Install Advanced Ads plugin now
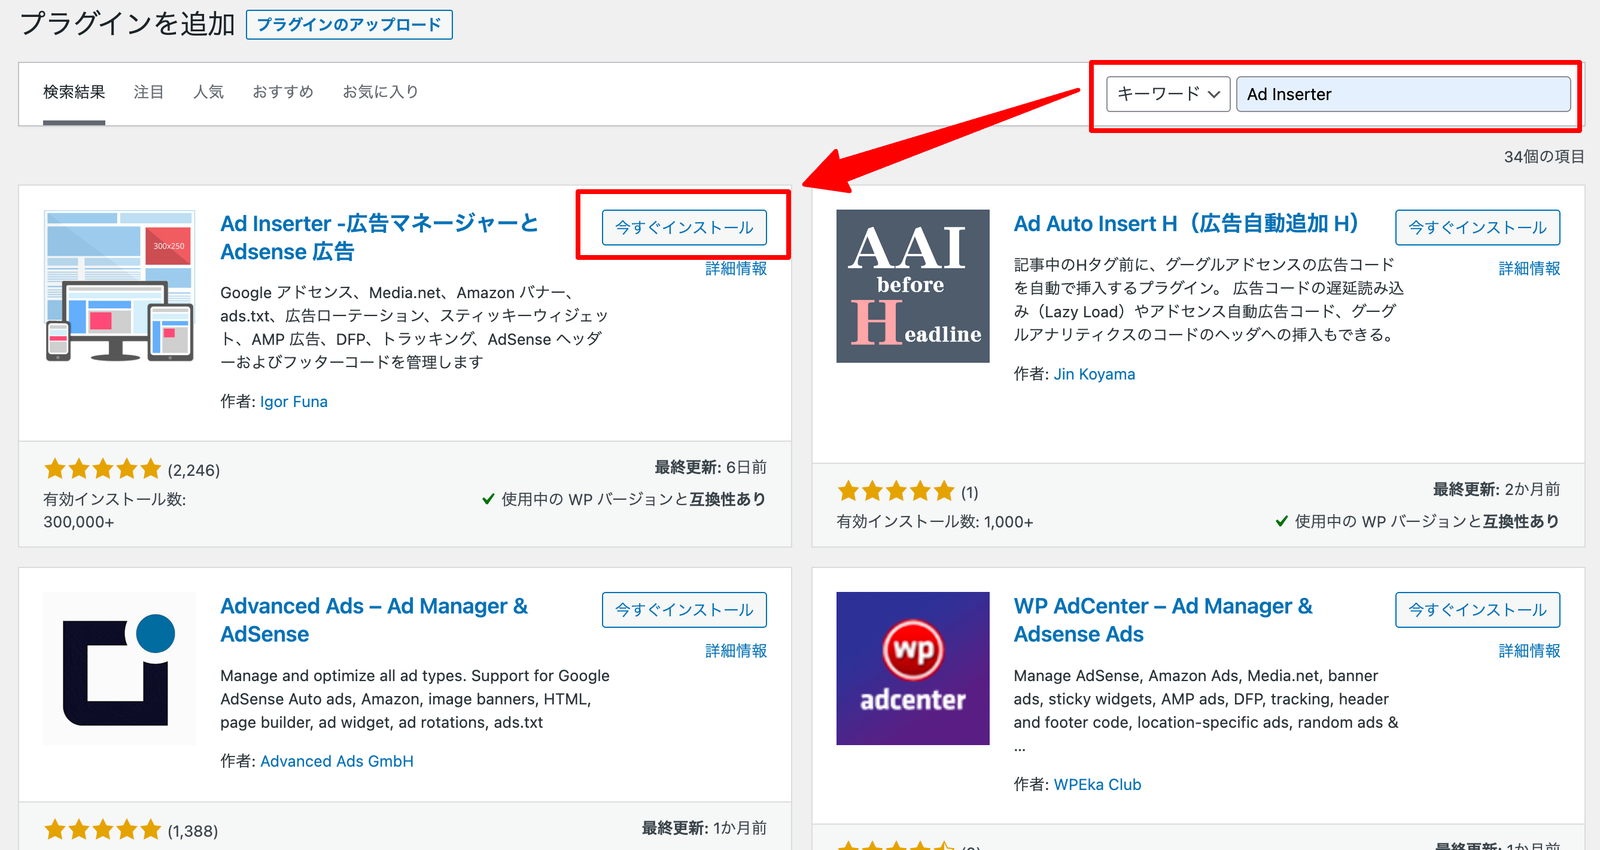The width and height of the screenshot is (1600, 850). point(684,609)
